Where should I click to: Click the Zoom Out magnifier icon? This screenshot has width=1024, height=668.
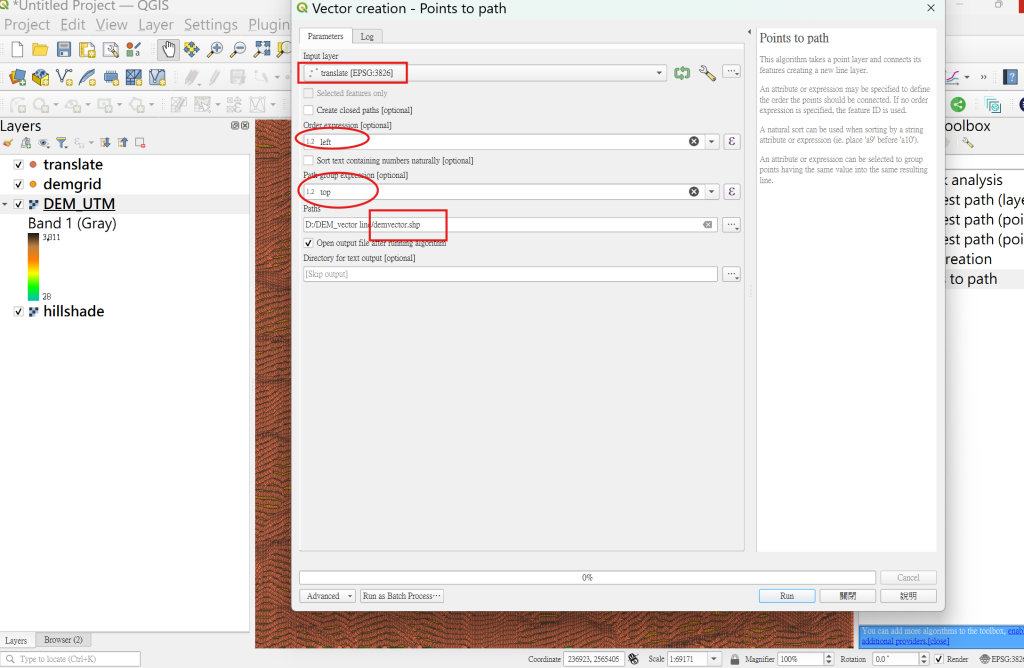[238, 50]
